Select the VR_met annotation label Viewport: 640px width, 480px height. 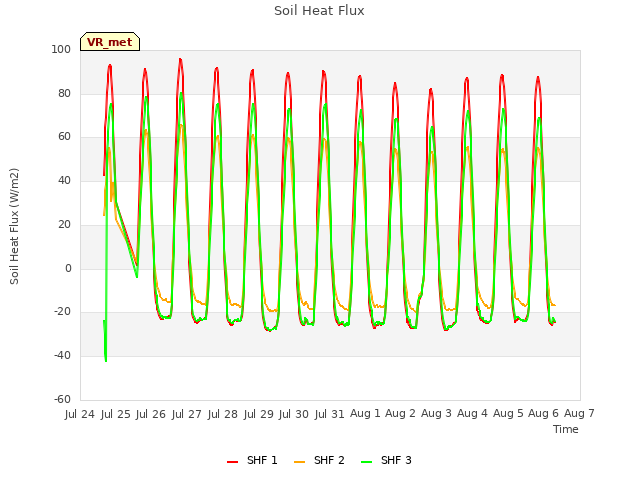[x=110, y=42]
